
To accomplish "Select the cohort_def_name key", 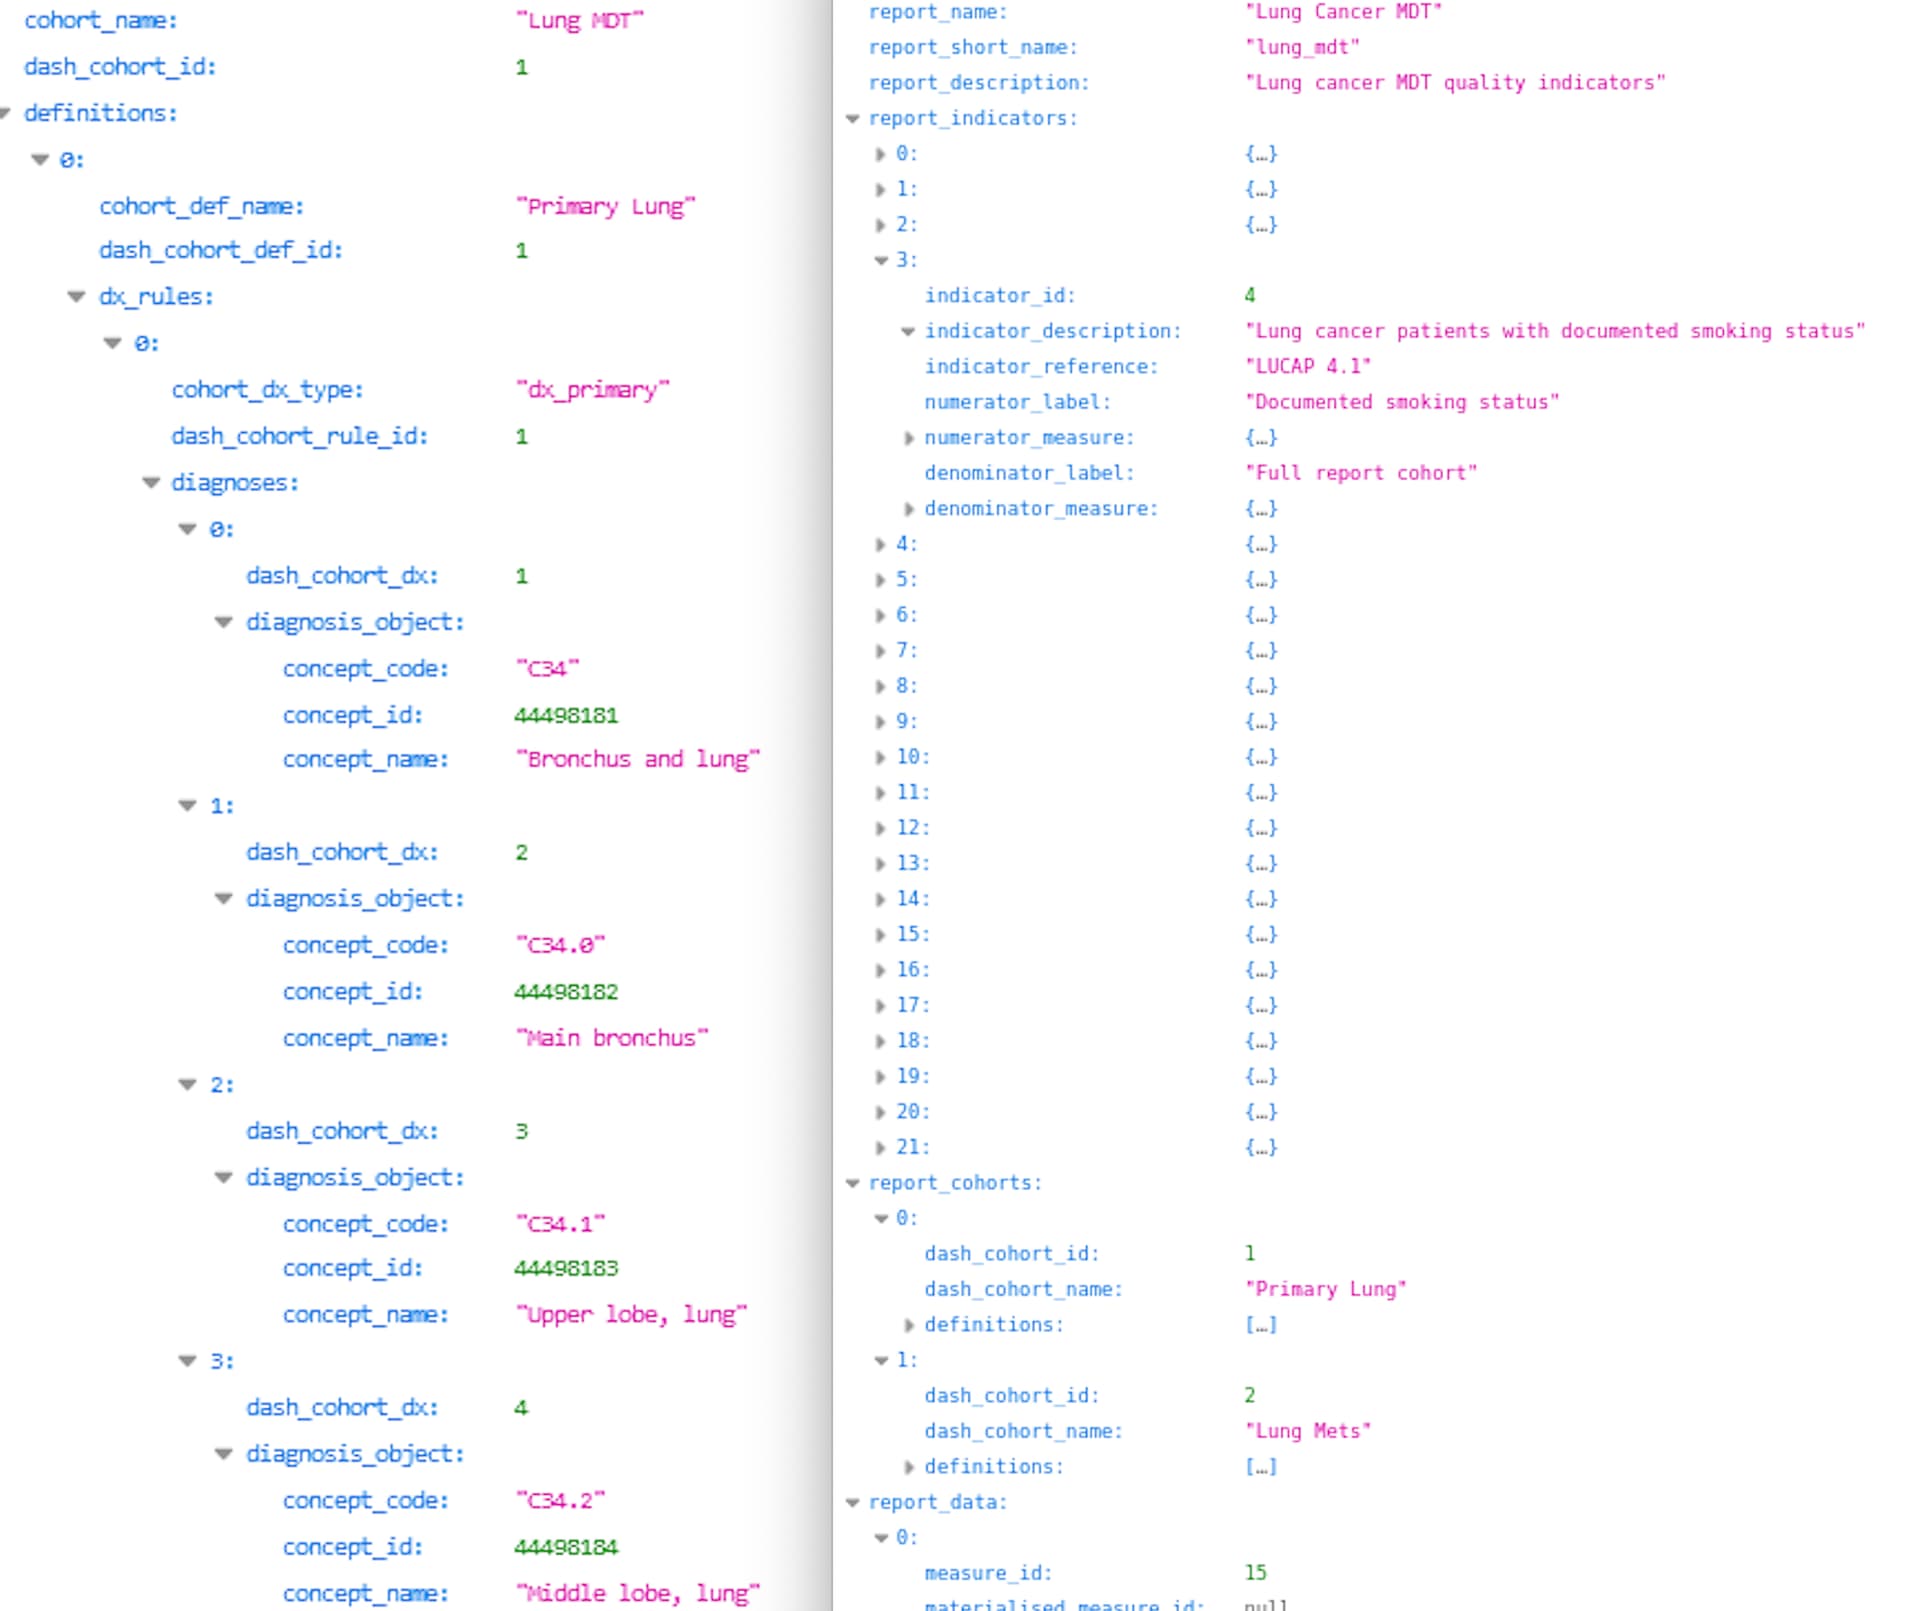I will pos(201,206).
